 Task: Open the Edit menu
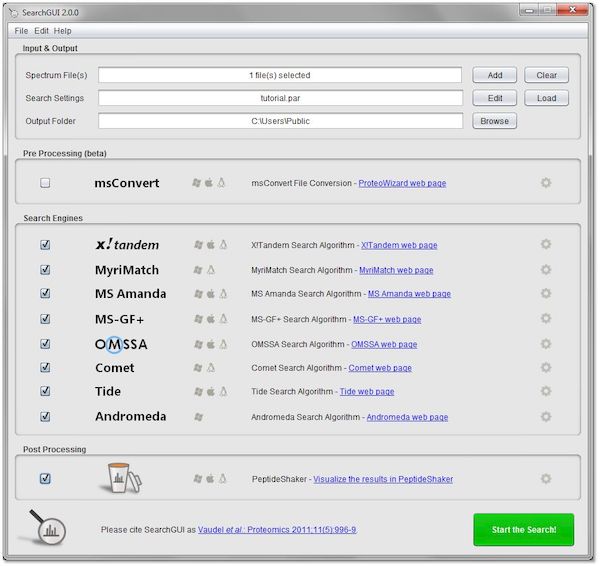tap(41, 31)
